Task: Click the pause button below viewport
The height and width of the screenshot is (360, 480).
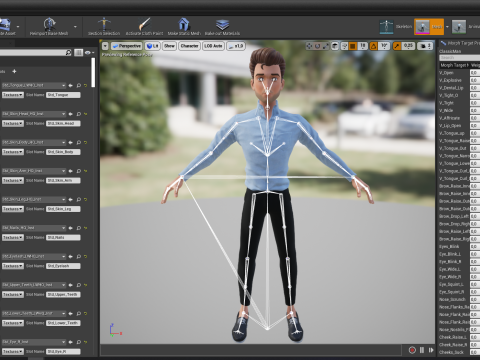Action: point(422,350)
